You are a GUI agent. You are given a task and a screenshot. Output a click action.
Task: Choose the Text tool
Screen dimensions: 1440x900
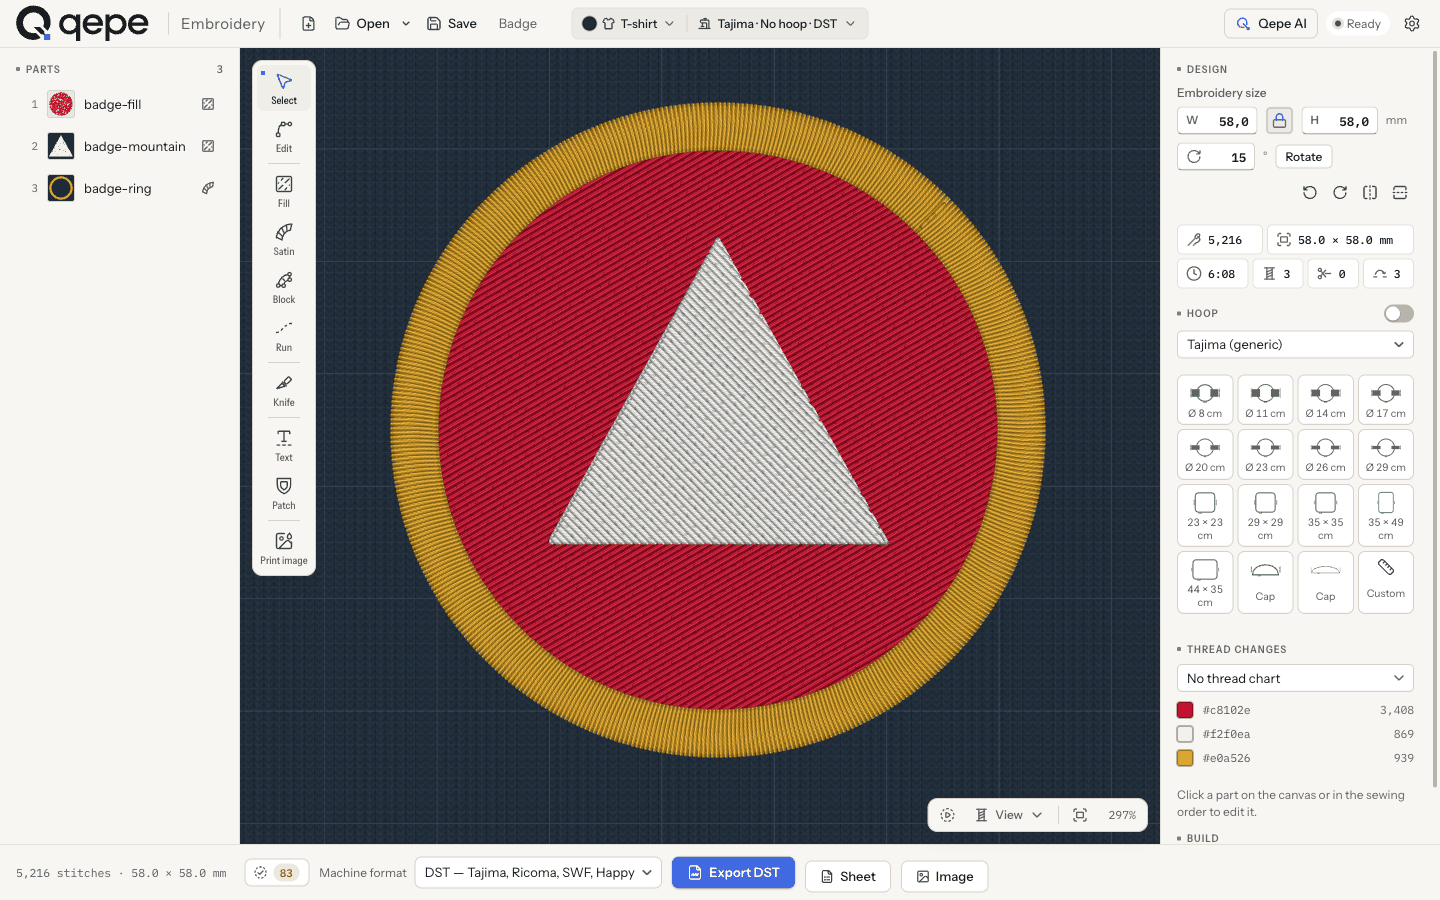284,445
